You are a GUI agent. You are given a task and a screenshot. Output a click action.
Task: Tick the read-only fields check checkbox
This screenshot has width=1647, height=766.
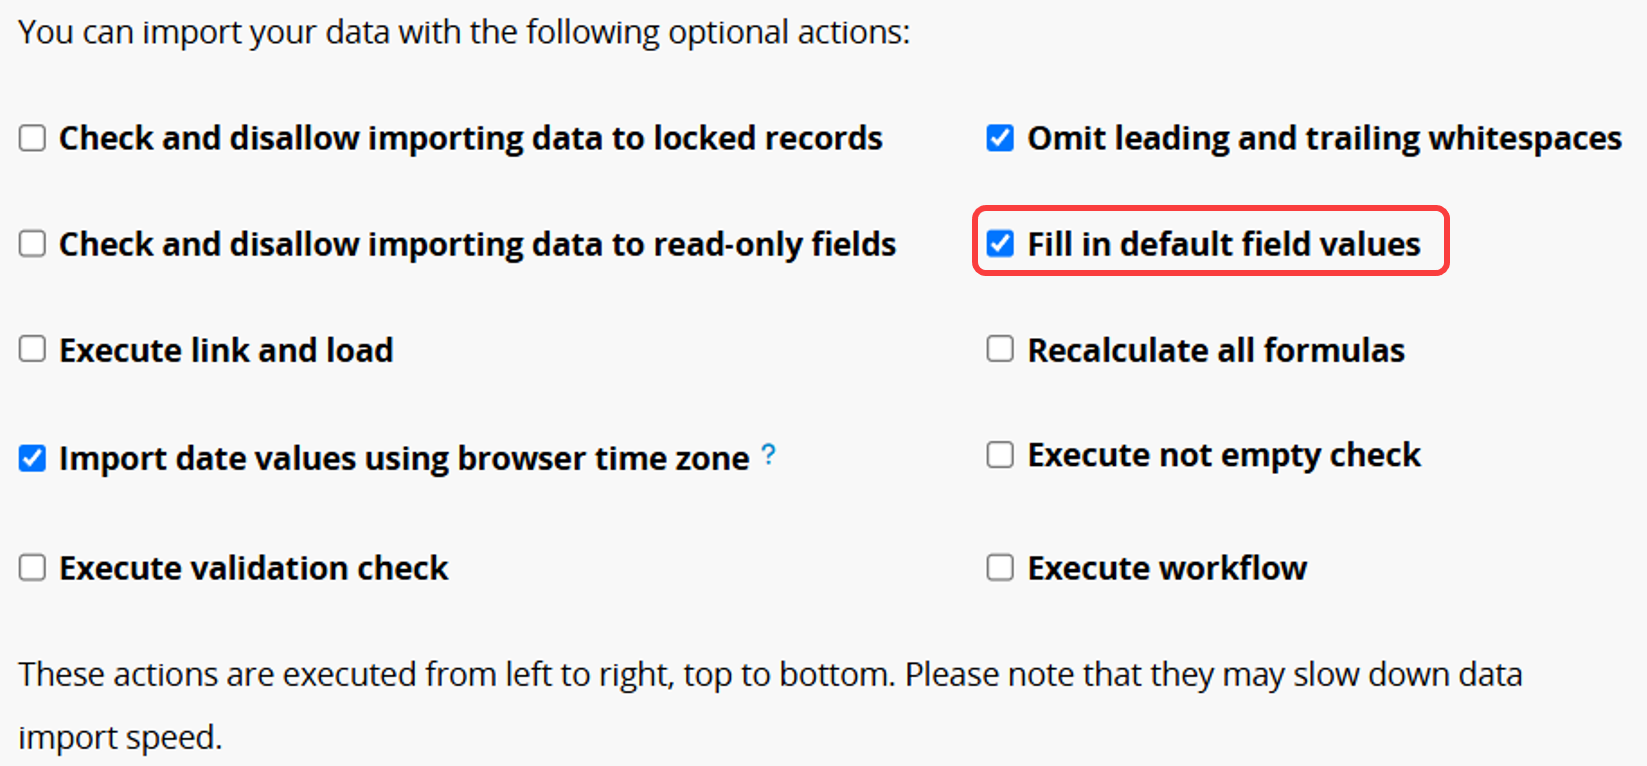33,244
